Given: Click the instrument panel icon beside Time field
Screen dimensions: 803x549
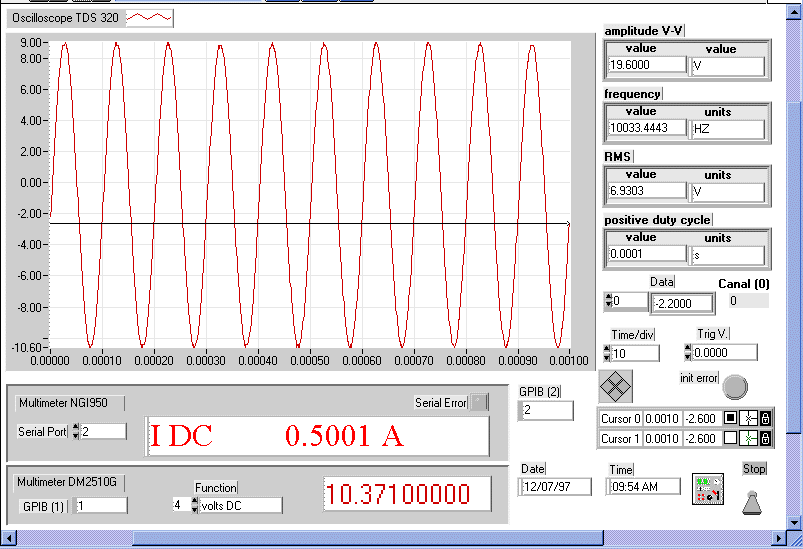Looking at the screenshot, I should 708,489.
